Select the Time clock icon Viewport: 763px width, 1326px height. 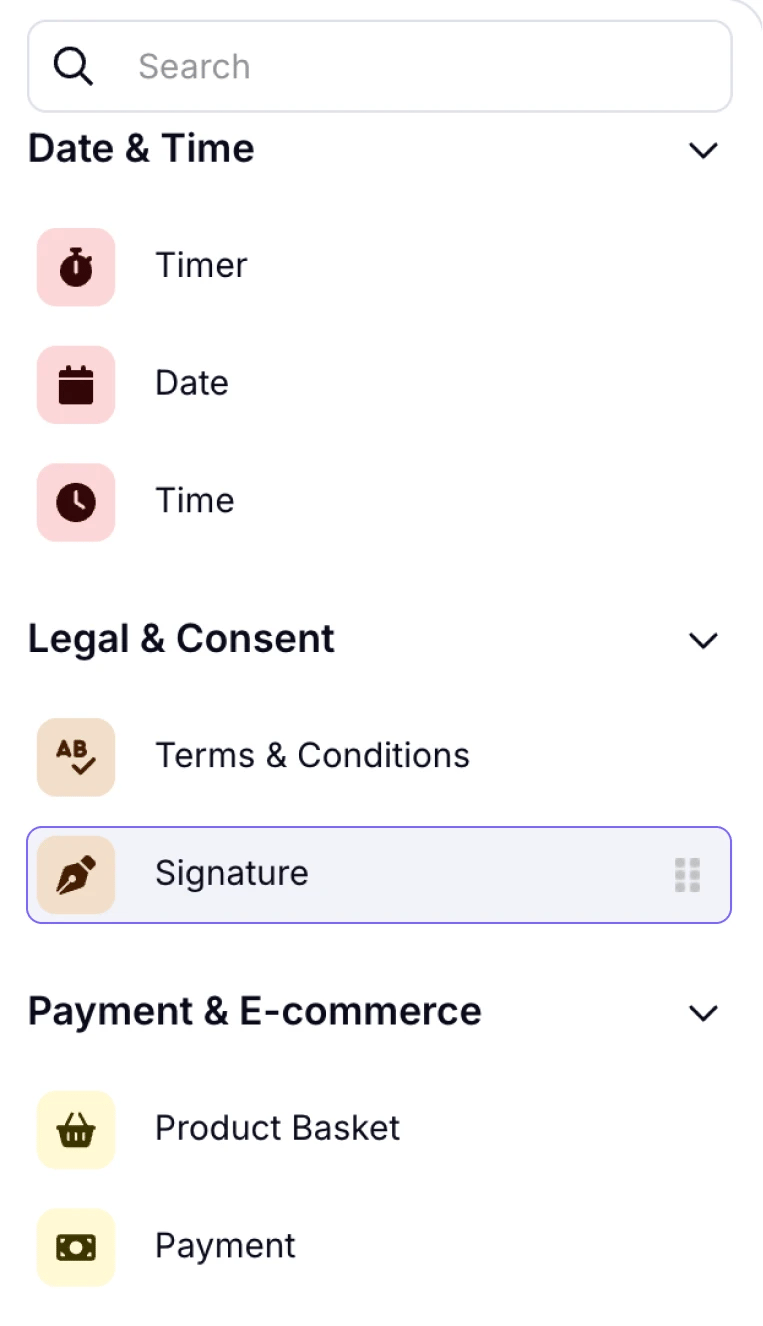coord(75,503)
